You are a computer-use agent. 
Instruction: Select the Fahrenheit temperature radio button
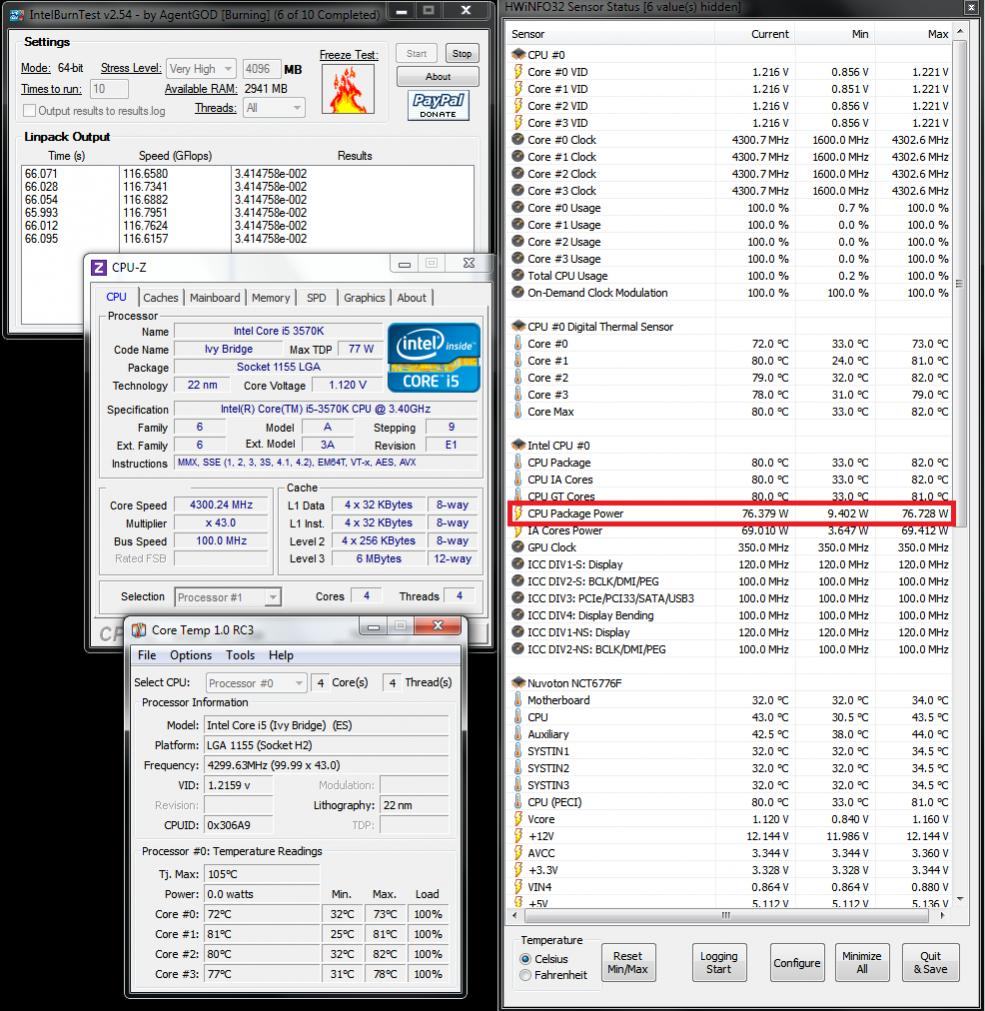click(x=525, y=975)
